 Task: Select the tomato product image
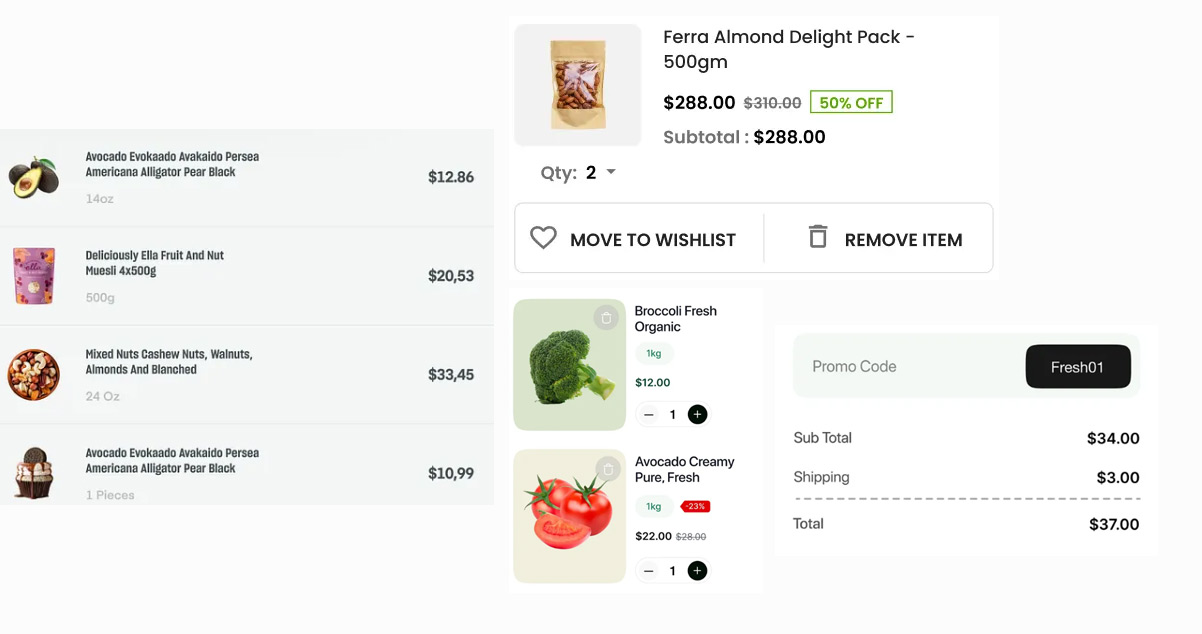point(569,516)
